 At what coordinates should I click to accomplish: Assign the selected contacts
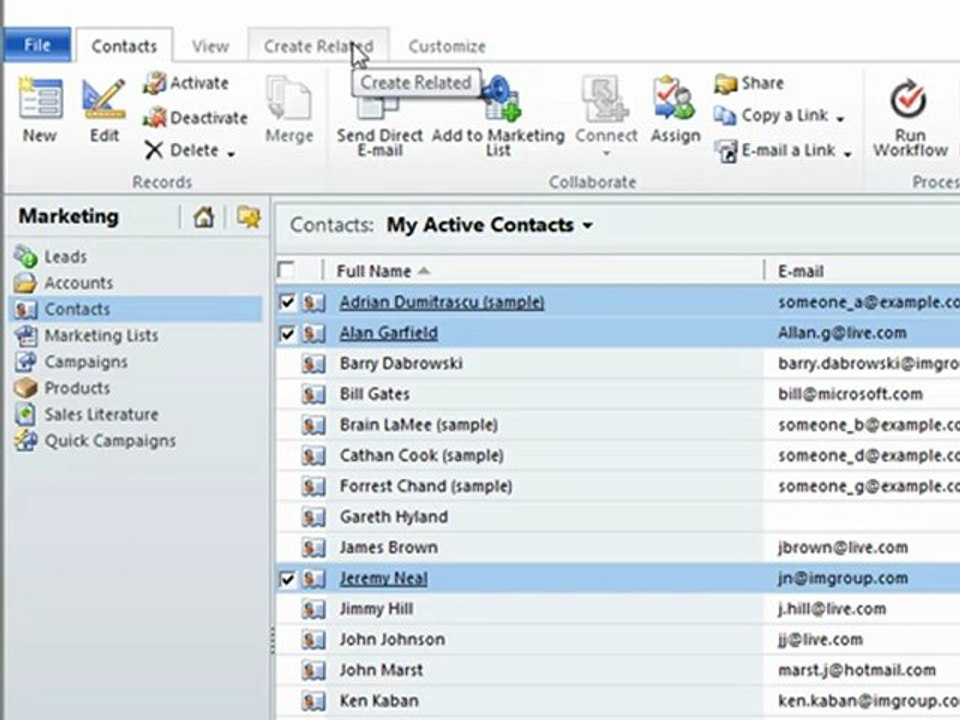pyautogui.click(x=675, y=110)
